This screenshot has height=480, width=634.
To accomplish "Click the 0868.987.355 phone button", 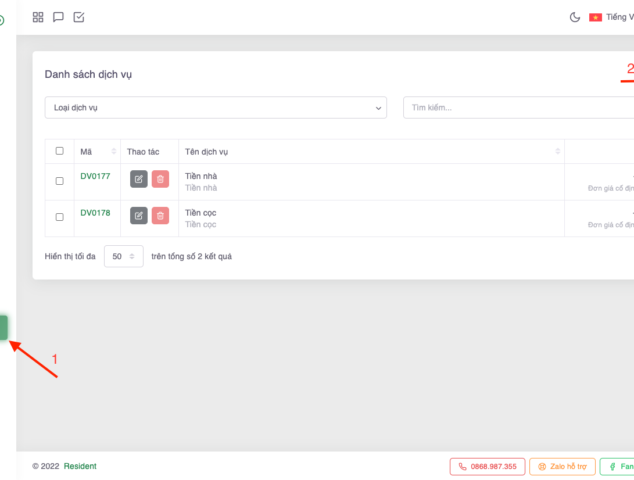I will 486,466.
